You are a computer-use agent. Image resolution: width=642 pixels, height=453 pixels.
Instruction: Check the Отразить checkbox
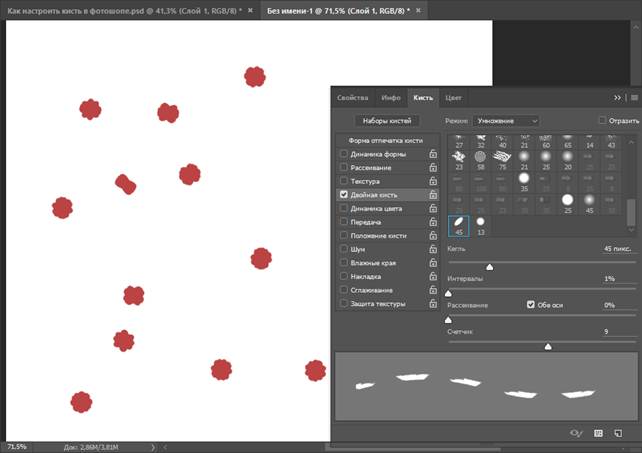602,120
